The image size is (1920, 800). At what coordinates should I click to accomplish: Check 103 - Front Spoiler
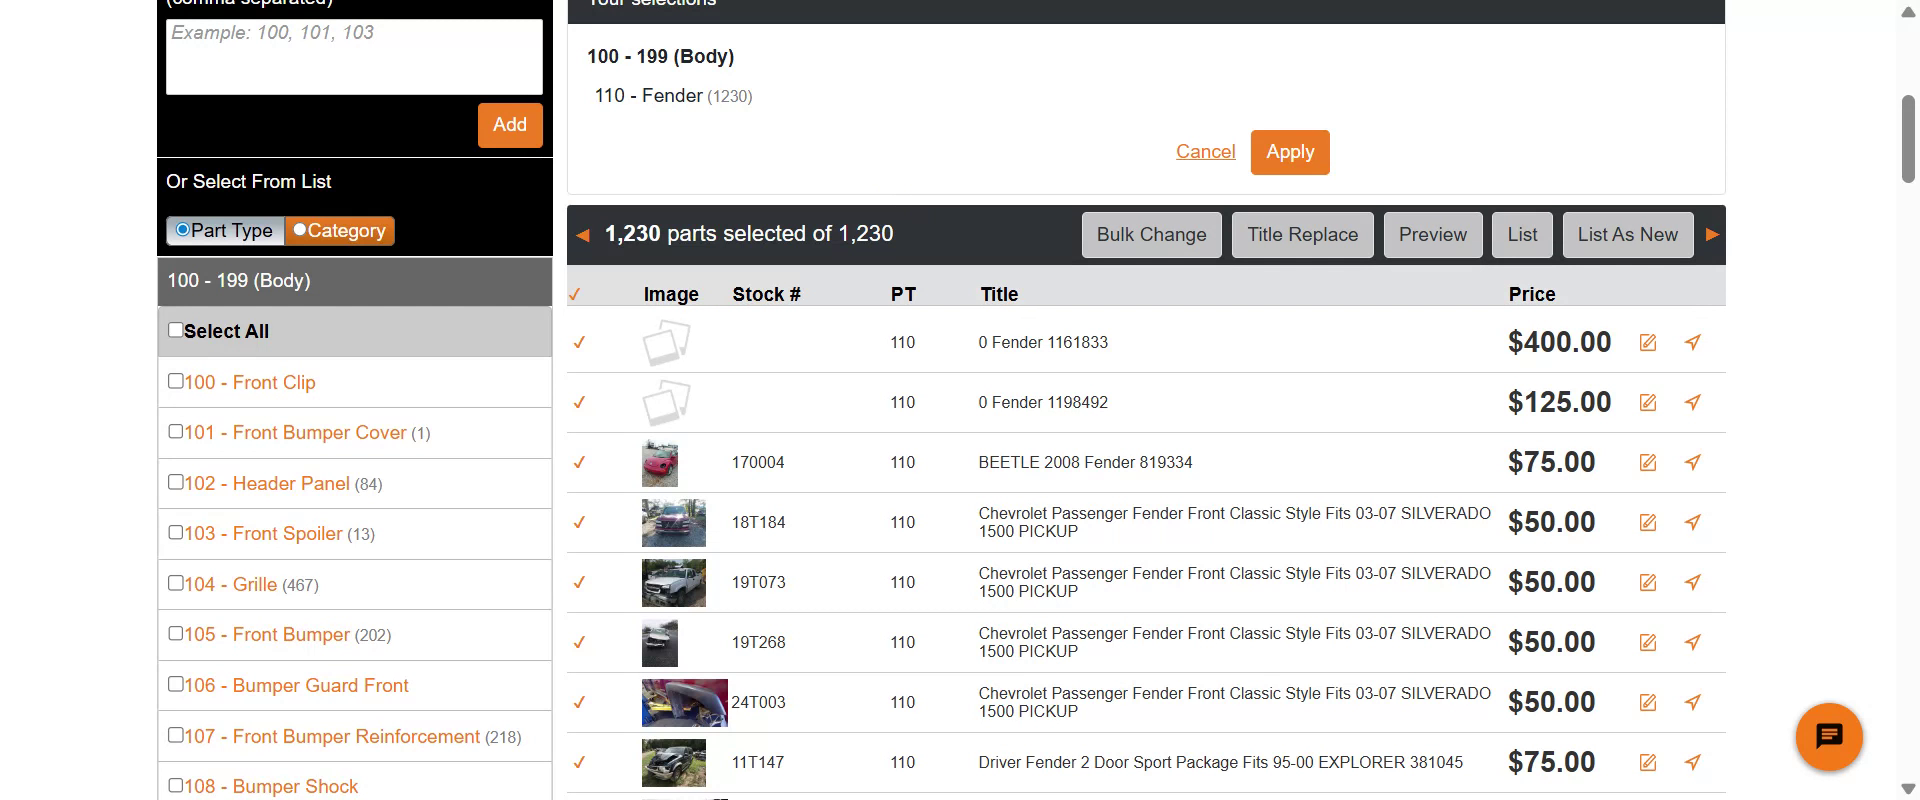point(176,532)
